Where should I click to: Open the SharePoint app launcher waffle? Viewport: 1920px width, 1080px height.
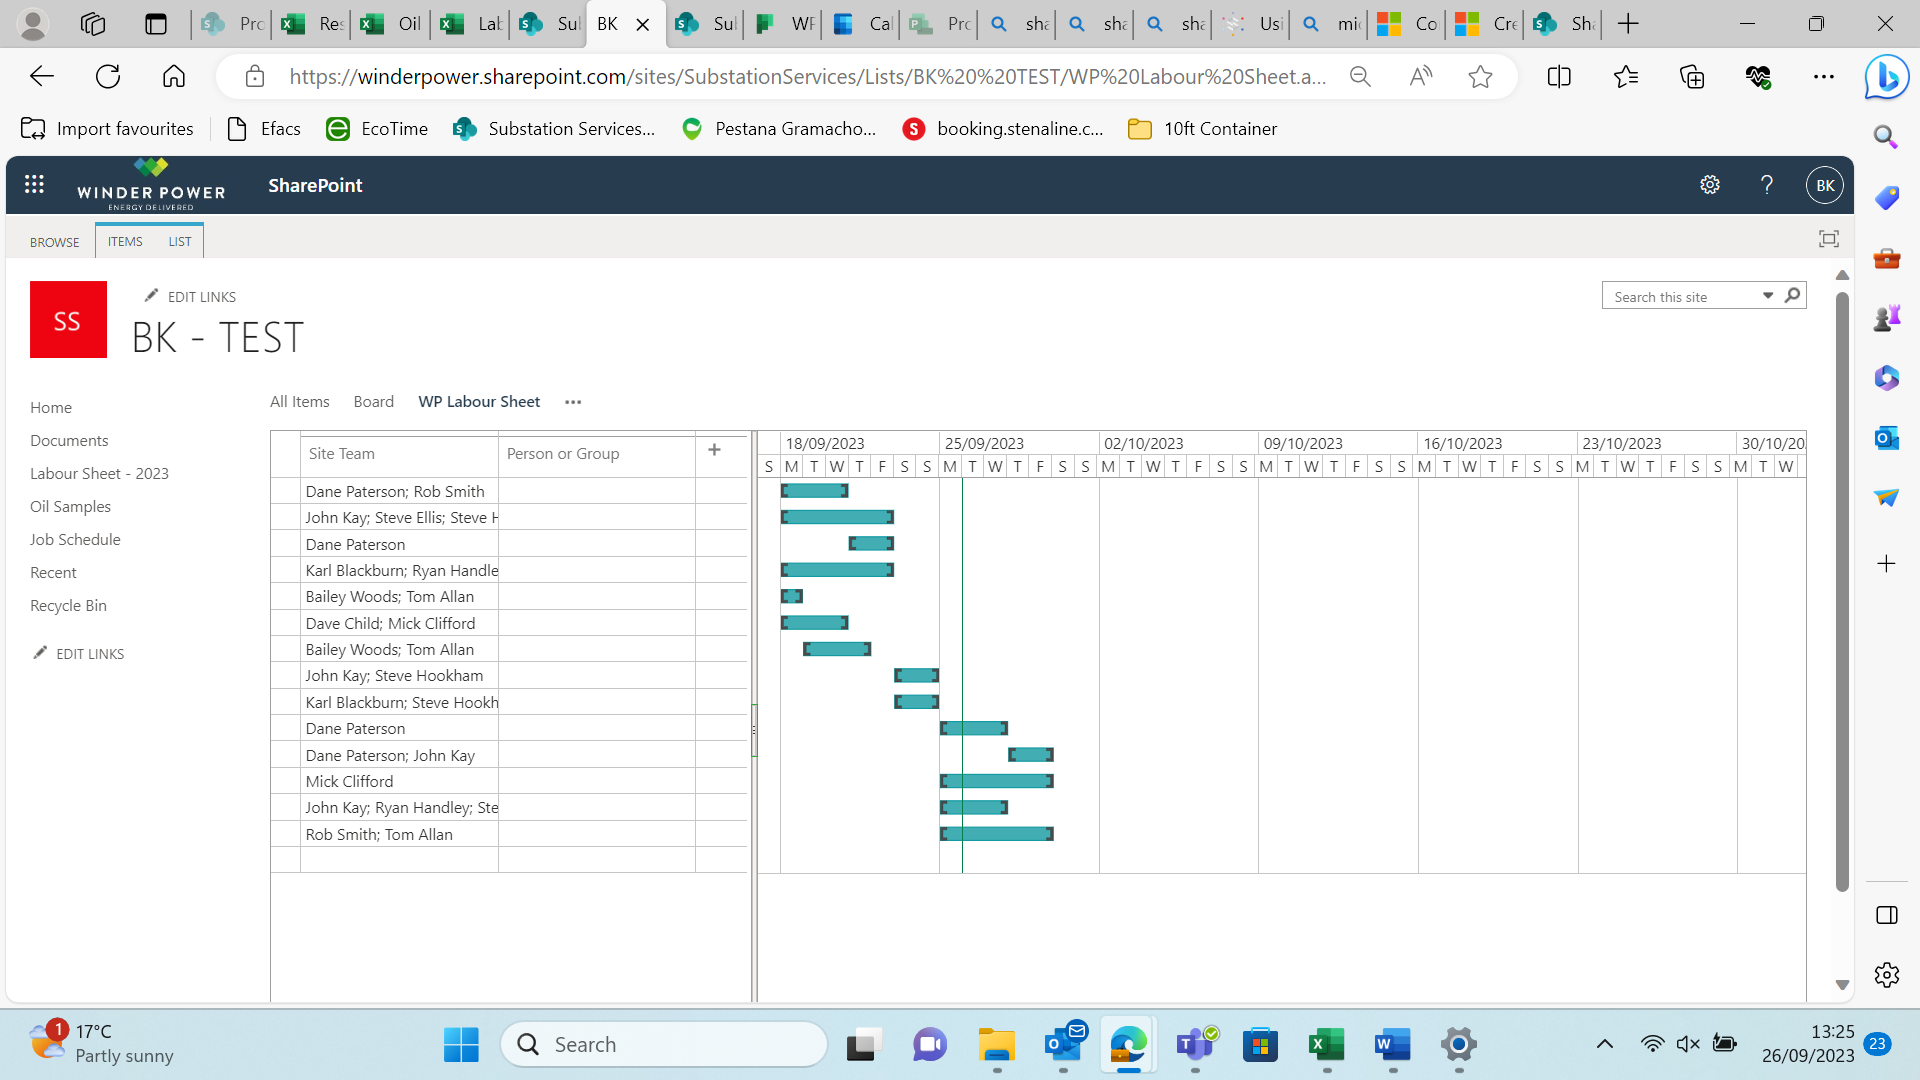[x=33, y=184]
